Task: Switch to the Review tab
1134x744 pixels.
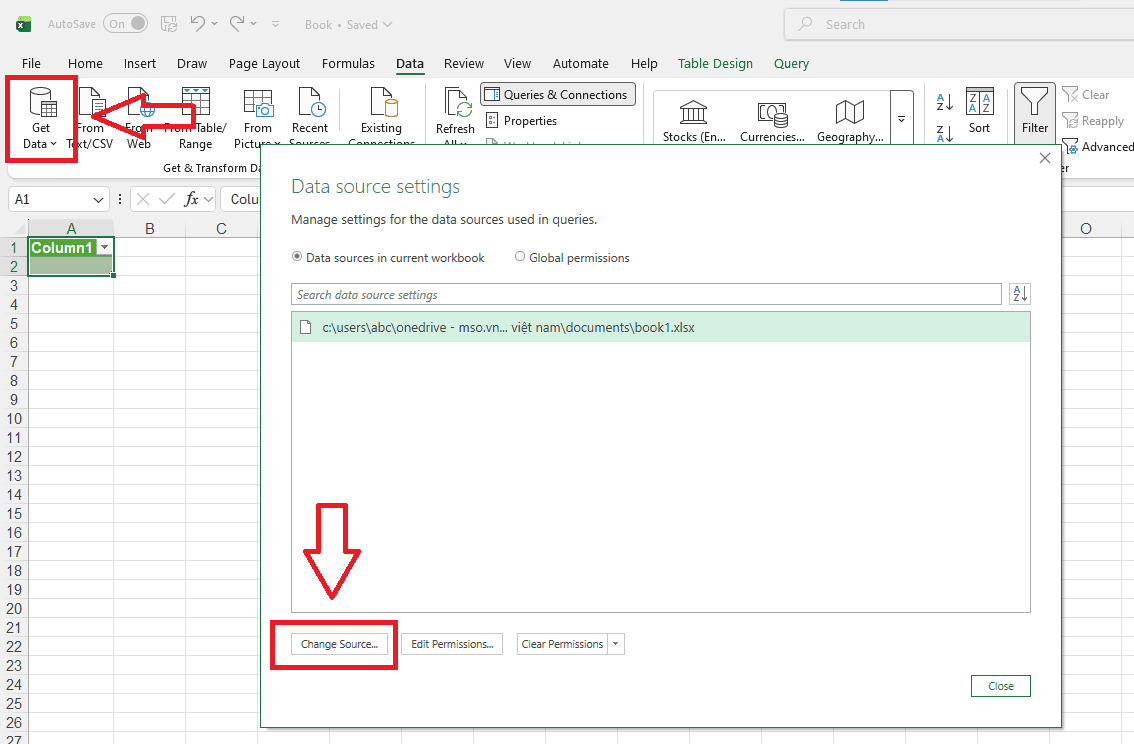Action: [x=464, y=64]
